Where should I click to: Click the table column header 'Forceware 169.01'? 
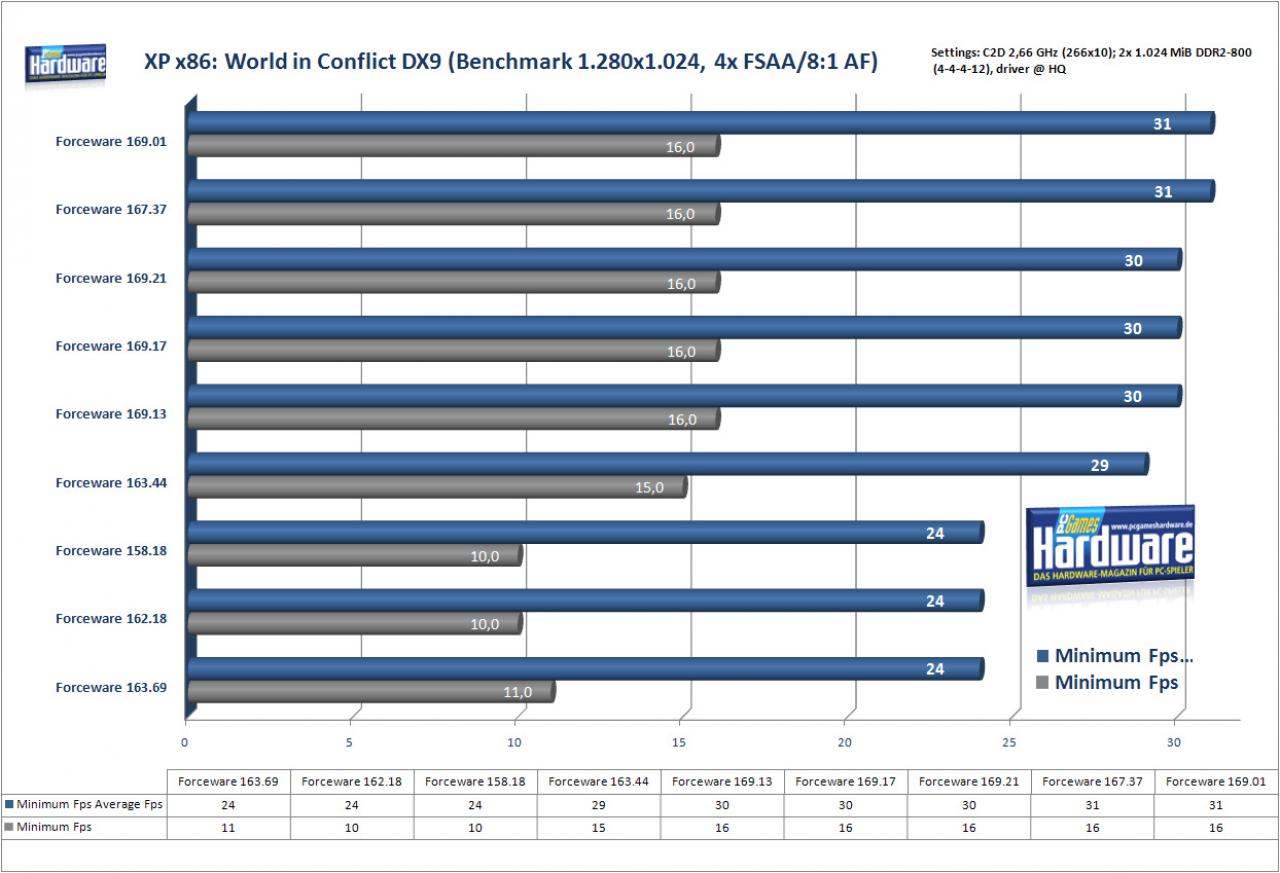1215,781
